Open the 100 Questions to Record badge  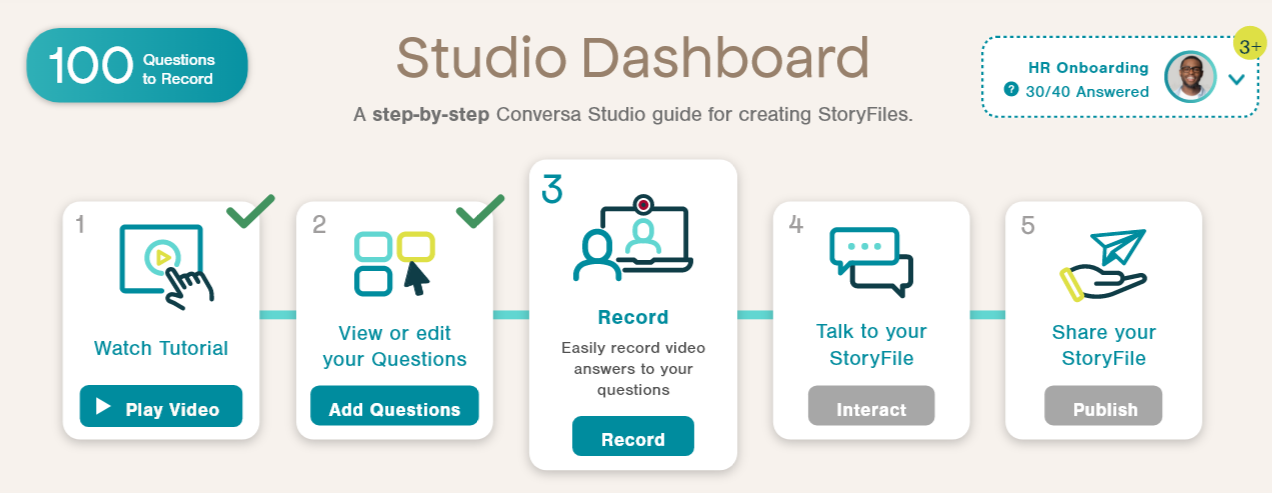tap(136, 66)
